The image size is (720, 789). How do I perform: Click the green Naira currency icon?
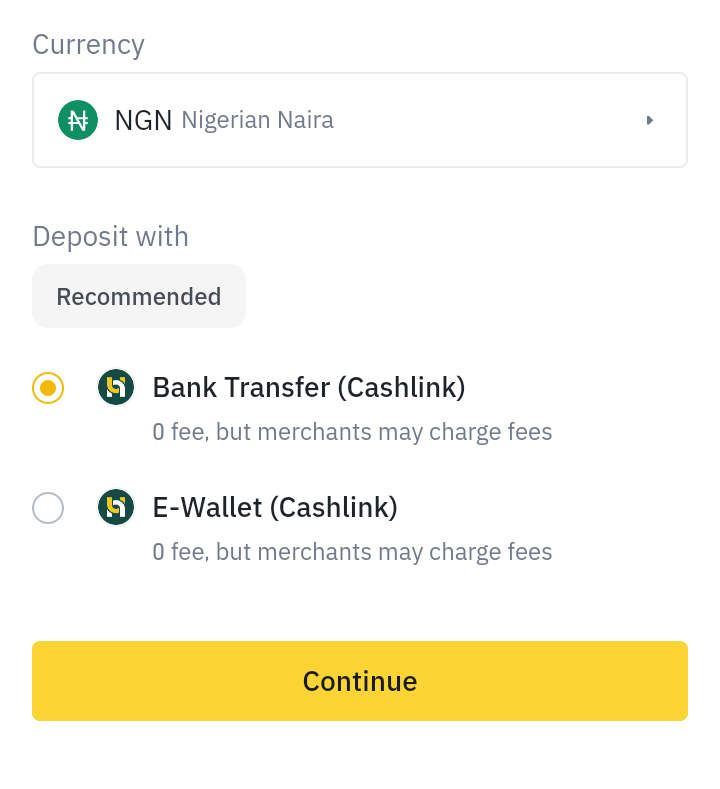coord(77,120)
